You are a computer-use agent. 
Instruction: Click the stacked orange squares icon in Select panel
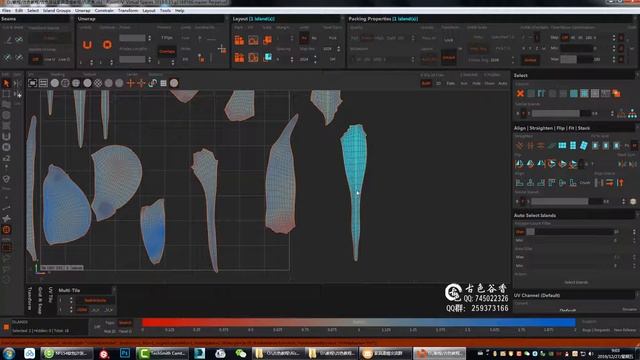point(616,93)
